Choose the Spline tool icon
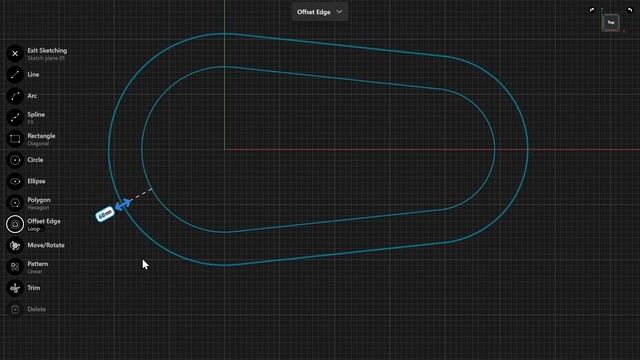The height and width of the screenshot is (360, 640). (x=15, y=118)
